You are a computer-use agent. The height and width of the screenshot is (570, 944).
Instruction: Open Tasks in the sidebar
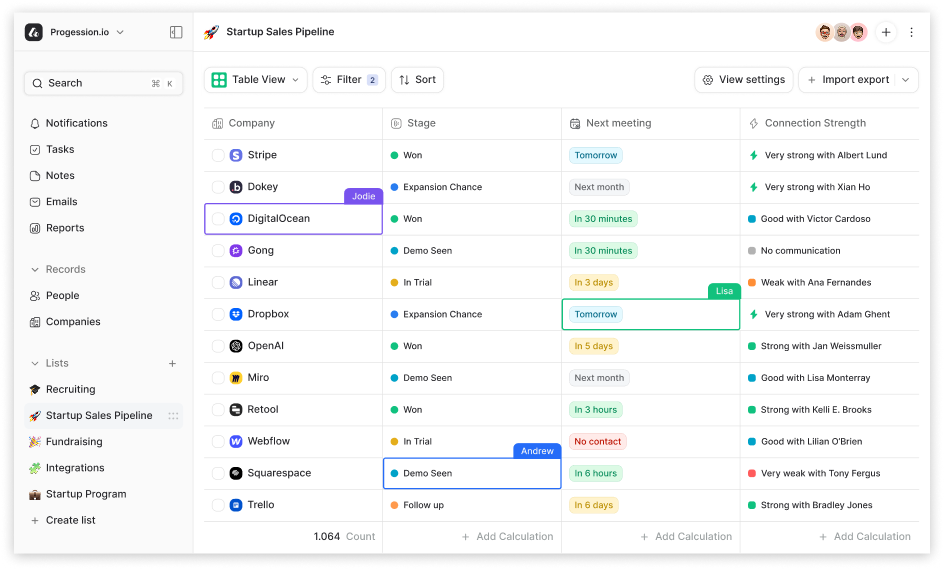click(52, 149)
